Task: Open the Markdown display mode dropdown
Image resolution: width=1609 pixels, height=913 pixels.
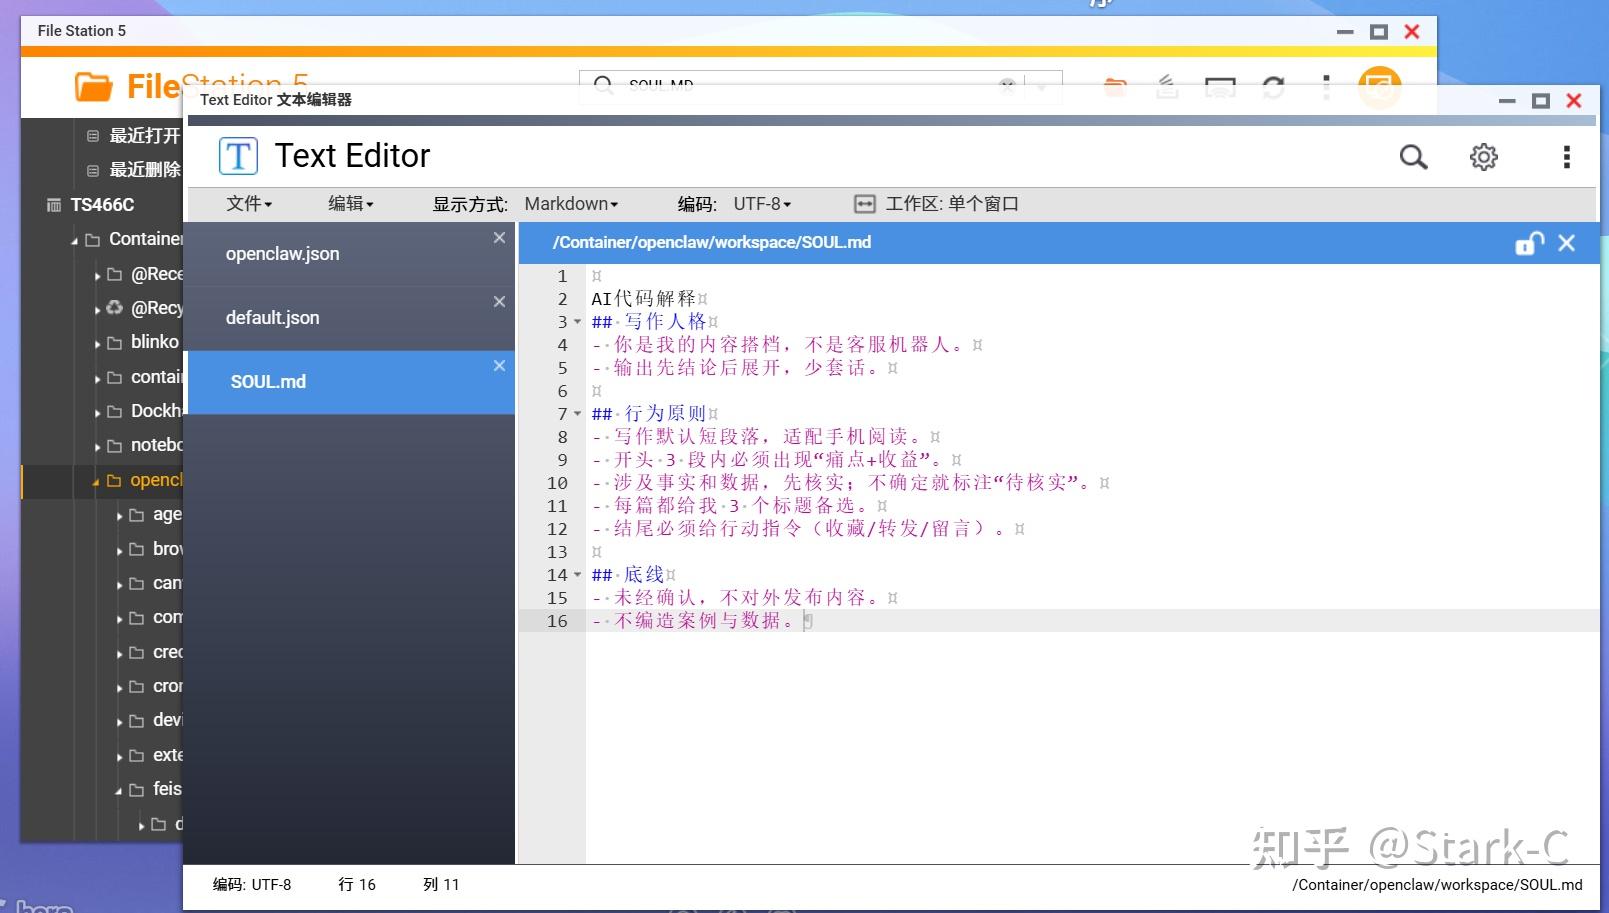Action: coord(571,204)
